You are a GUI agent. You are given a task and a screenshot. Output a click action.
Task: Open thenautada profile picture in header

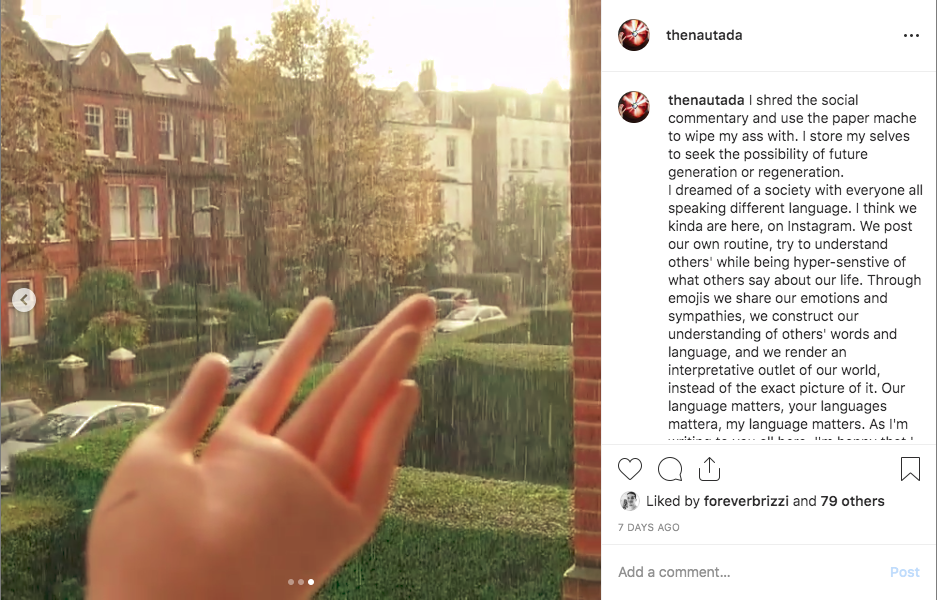coord(633,35)
